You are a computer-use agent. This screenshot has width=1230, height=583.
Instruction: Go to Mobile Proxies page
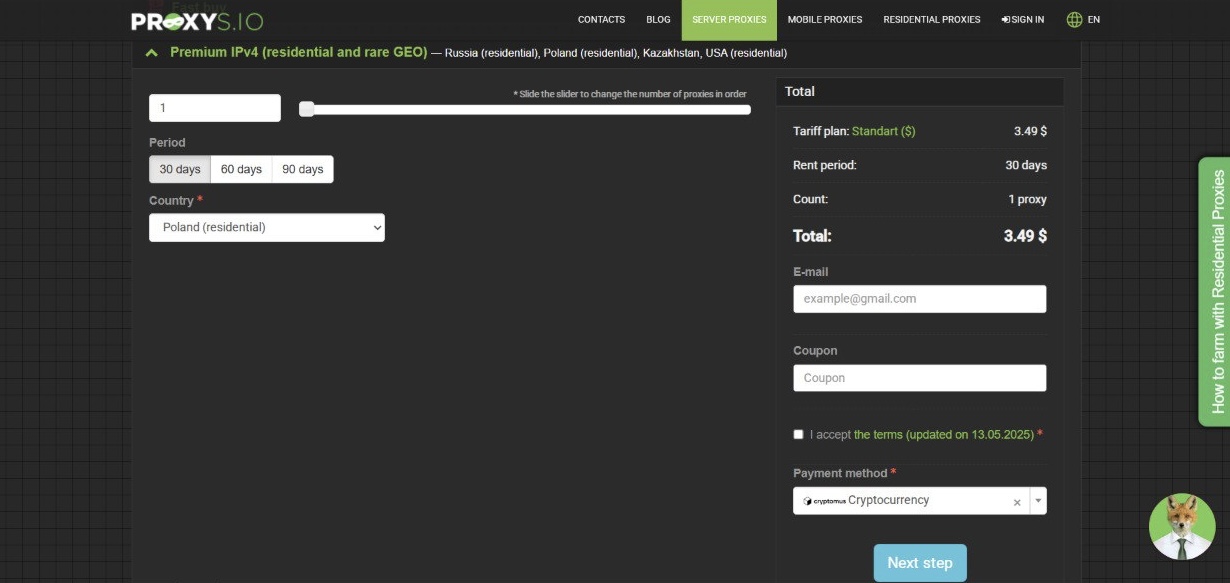pos(825,19)
